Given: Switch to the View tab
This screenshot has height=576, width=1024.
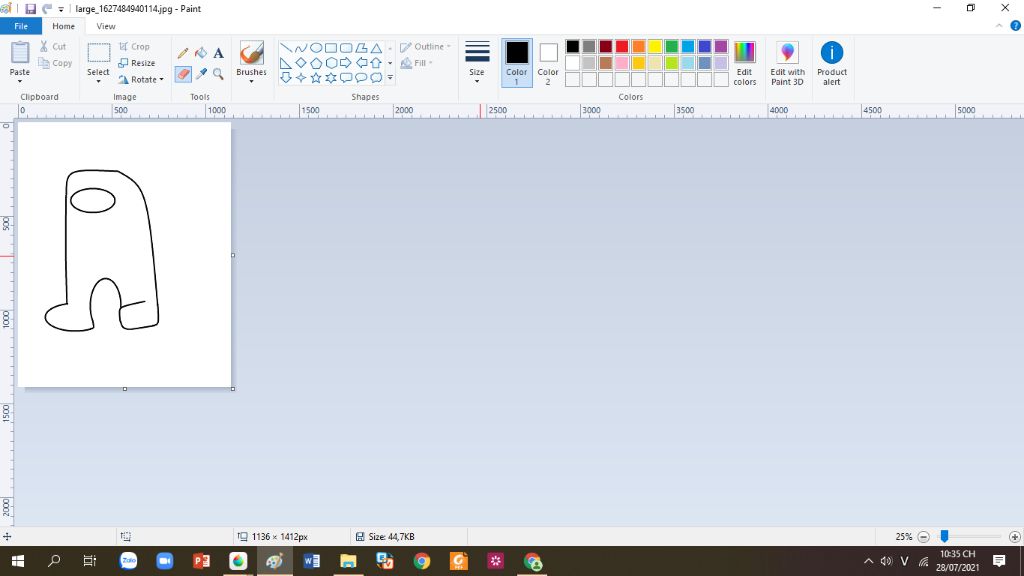Looking at the screenshot, I should tap(106, 26).
